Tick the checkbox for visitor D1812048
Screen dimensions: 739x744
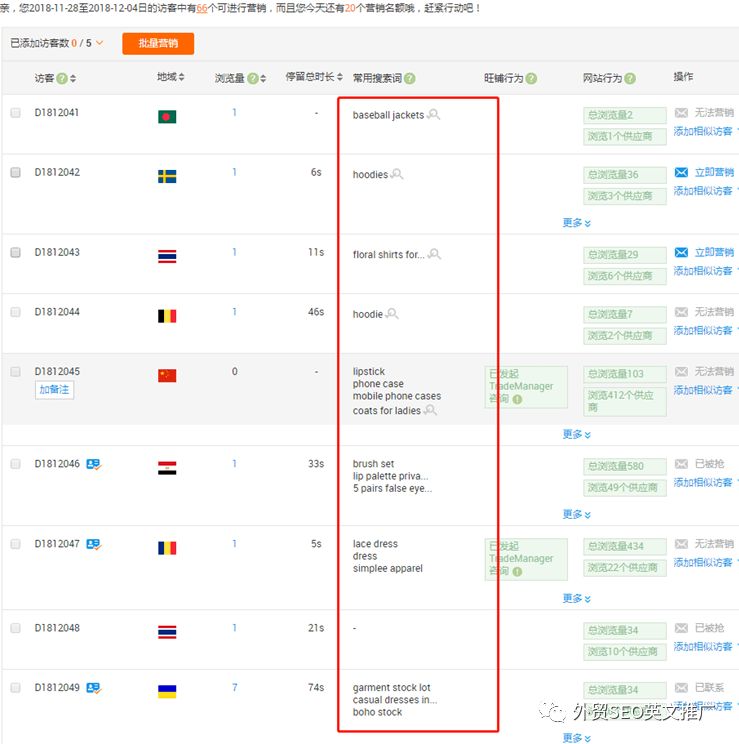pyautogui.click(x=16, y=628)
